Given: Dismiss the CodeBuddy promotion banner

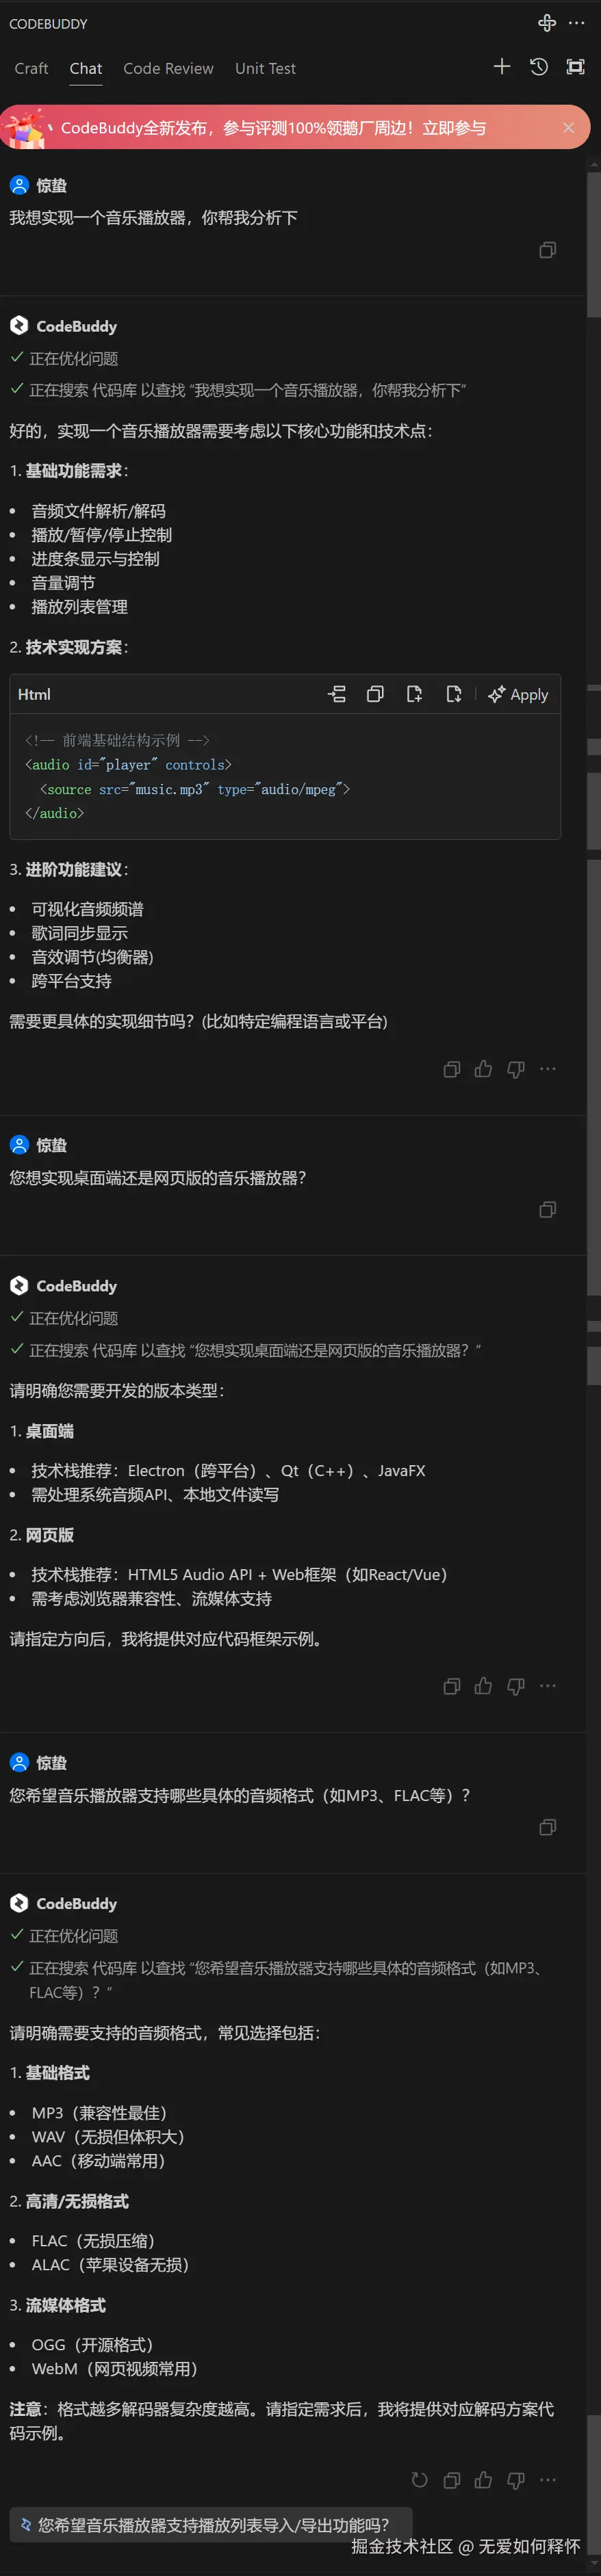Looking at the screenshot, I should coord(568,127).
